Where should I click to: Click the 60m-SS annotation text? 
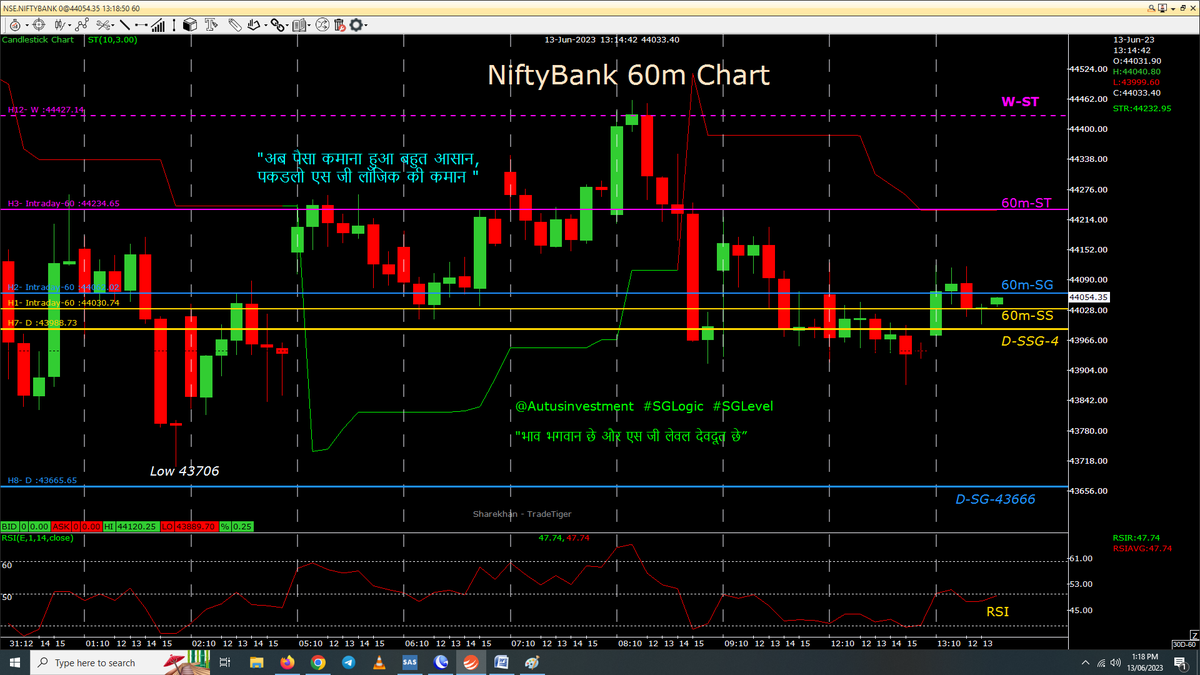[1027, 315]
